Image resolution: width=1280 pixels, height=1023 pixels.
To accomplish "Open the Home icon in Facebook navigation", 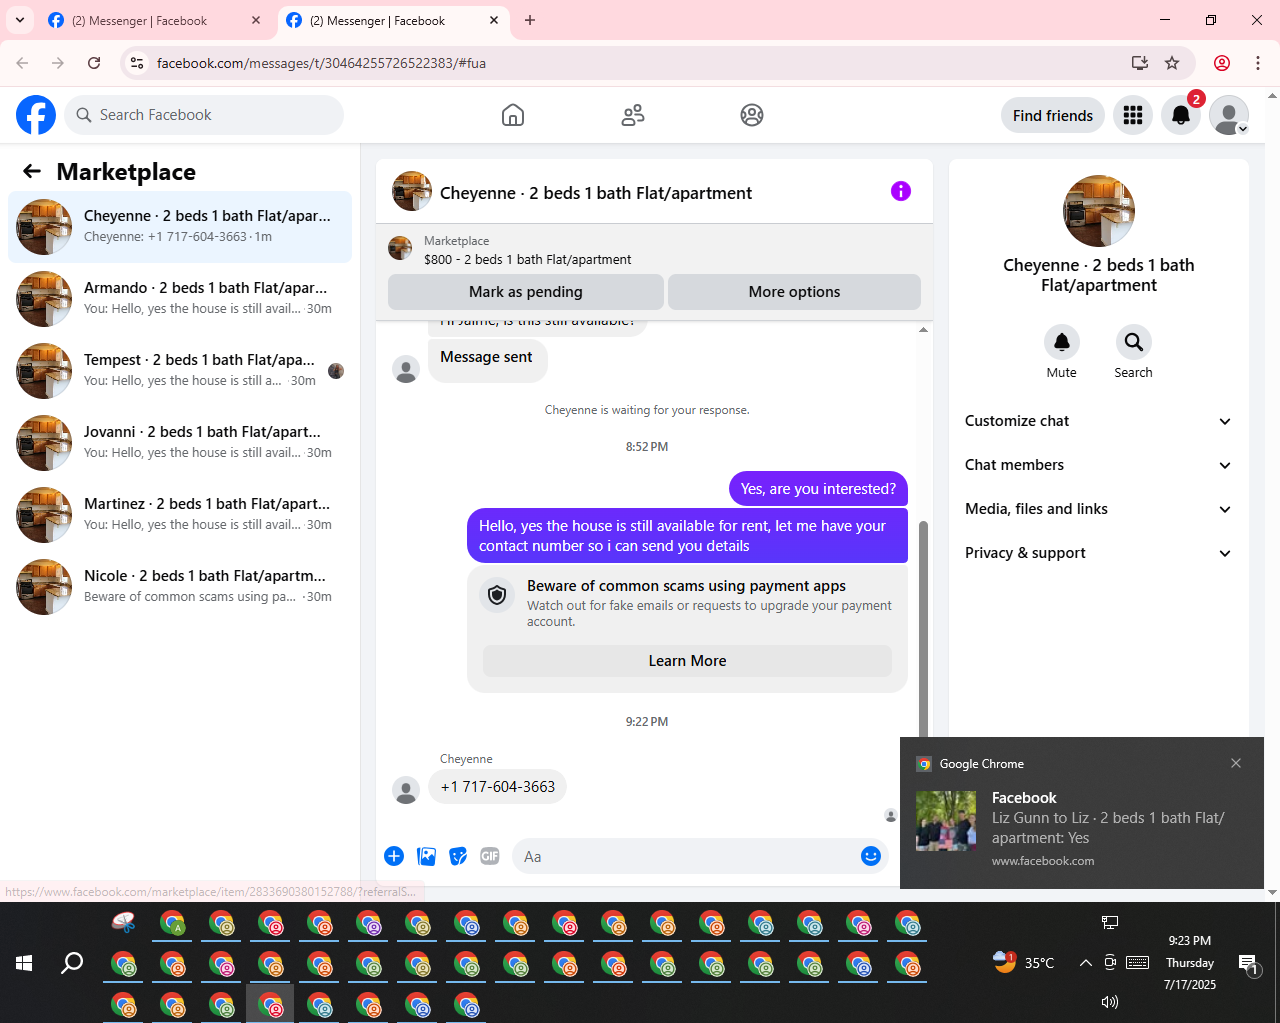I will point(513,115).
